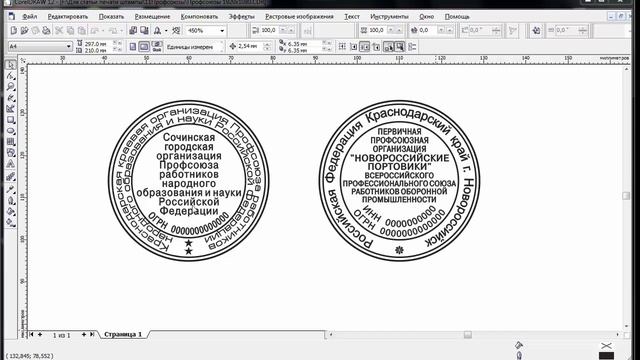Select the Shape tool
The image size is (640, 360).
pyautogui.click(x=11, y=76)
